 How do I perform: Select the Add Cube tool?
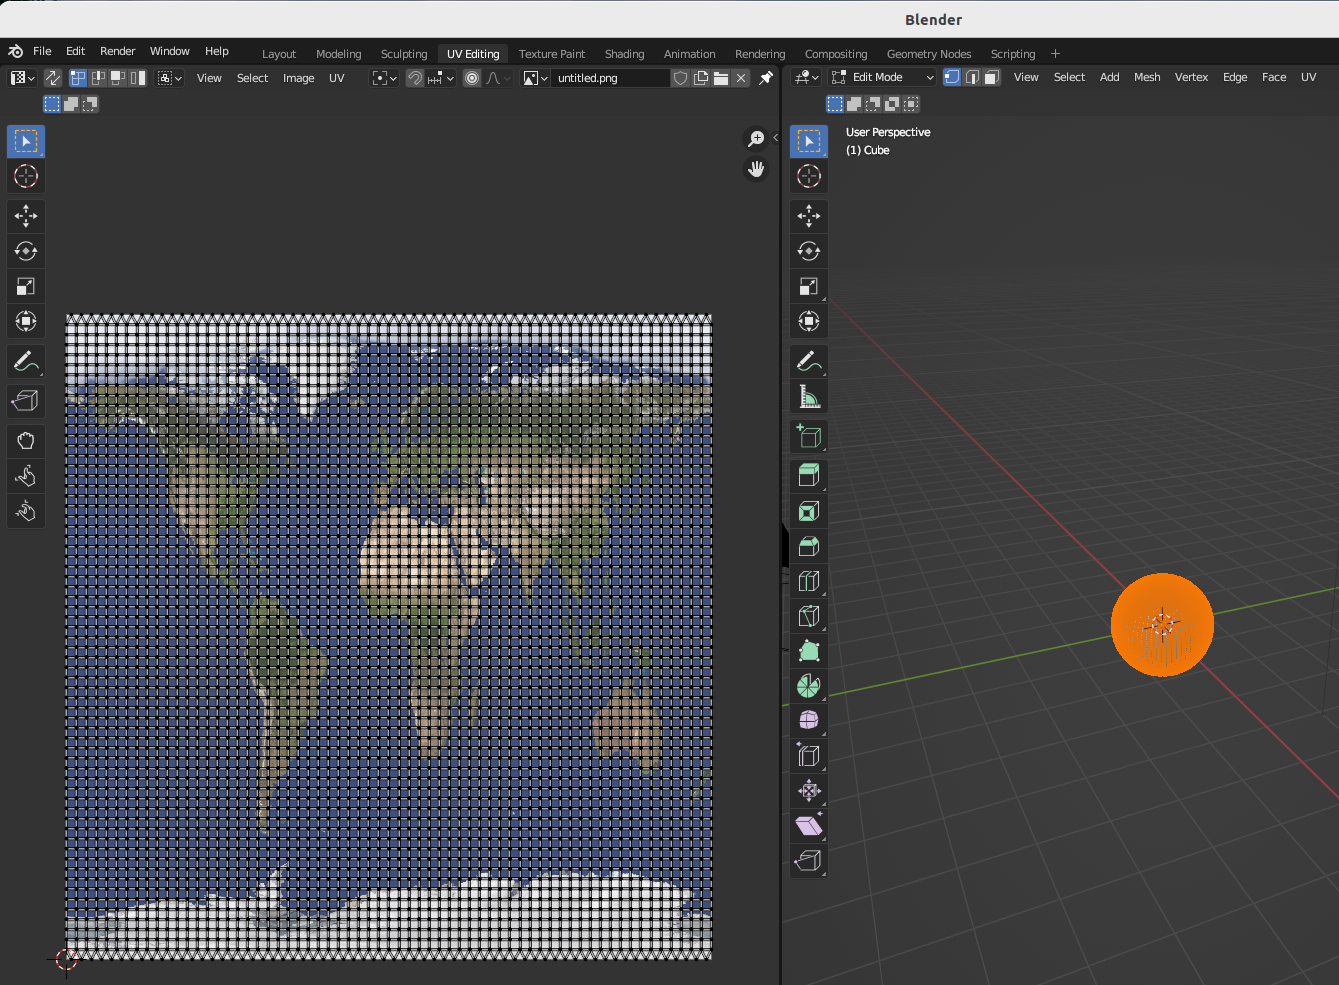click(x=809, y=436)
